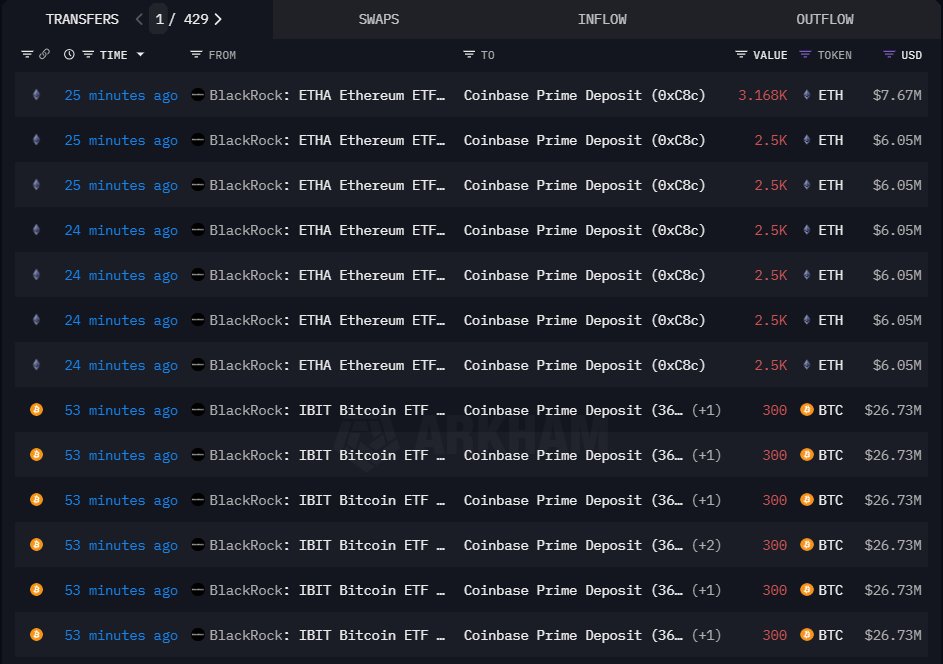Screen dimensions: 943x664
Task: Click the clock icon beside TIME
Action: (x=69, y=55)
